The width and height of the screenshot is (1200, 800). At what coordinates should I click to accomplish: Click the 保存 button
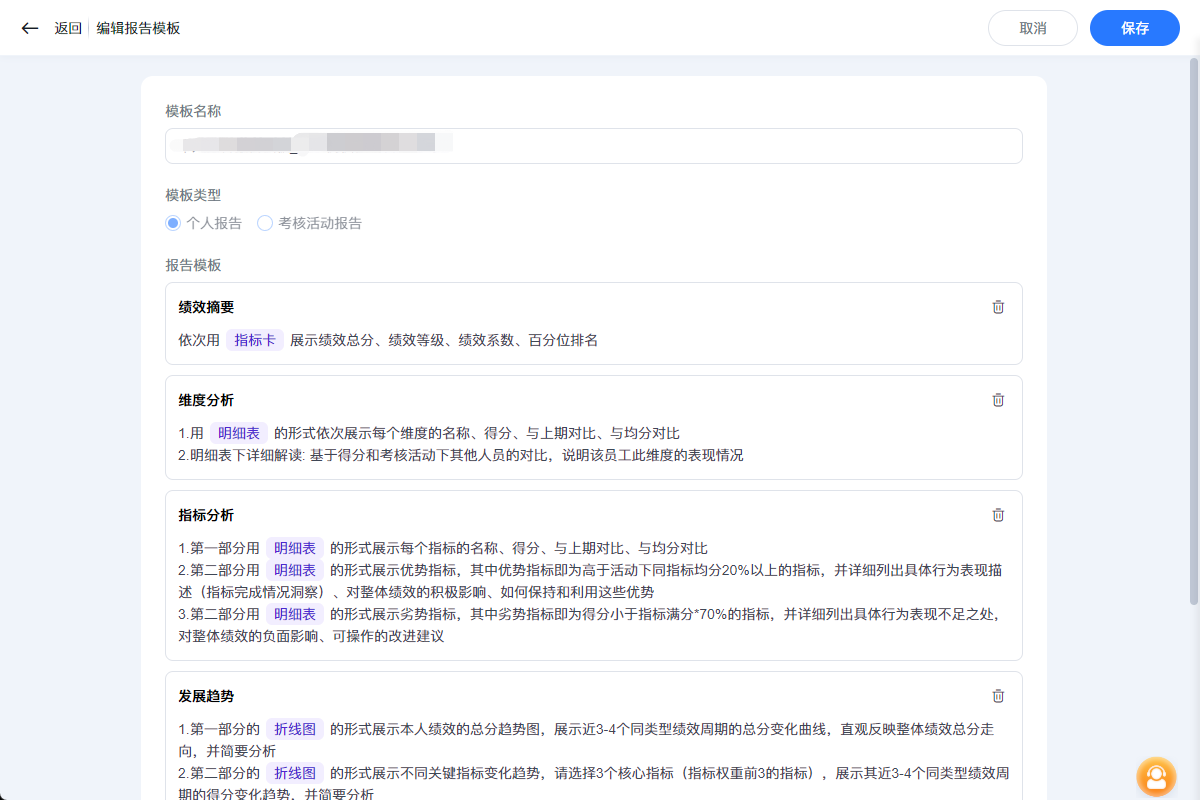click(x=1135, y=28)
